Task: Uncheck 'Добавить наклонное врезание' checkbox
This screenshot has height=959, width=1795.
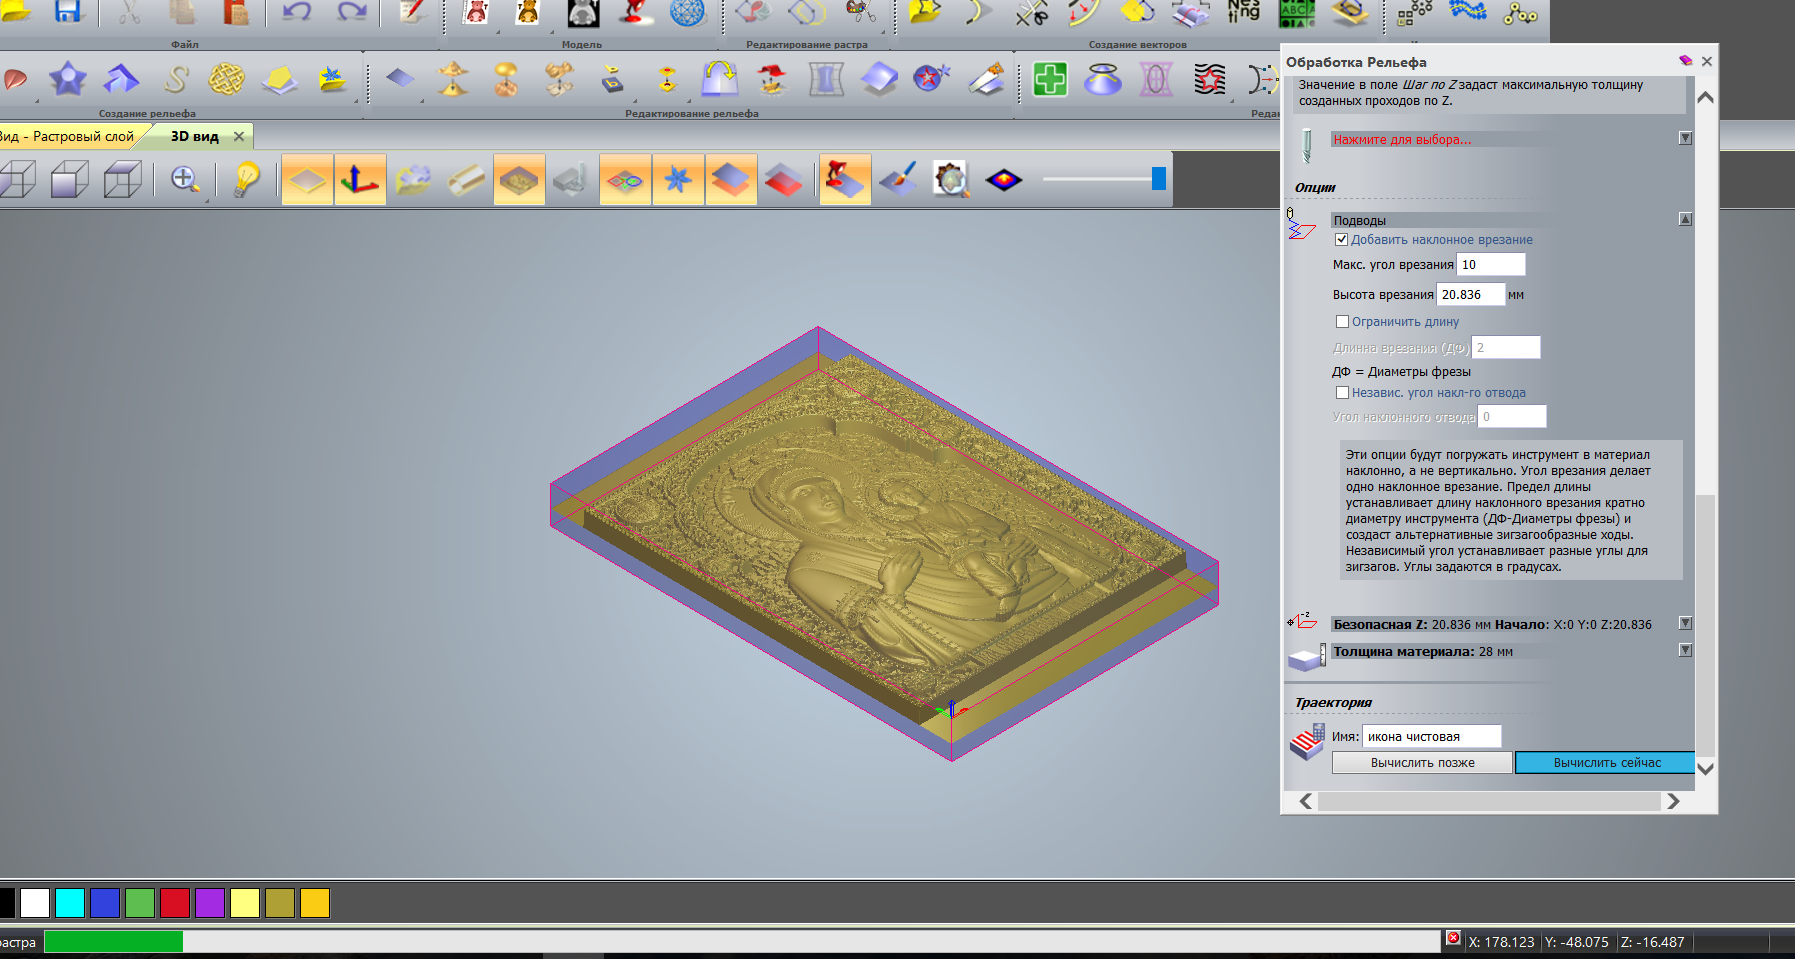Action: click(x=1342, y=240)
